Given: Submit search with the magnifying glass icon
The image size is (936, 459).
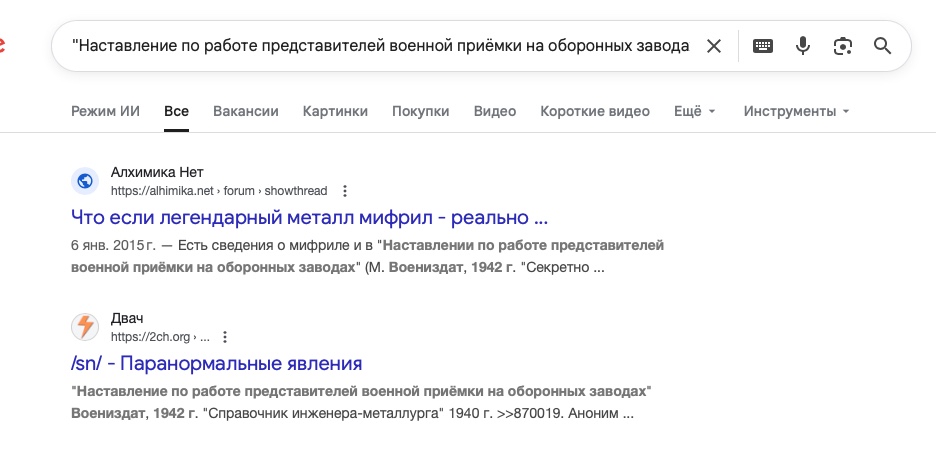Looking at the screenshot, I should click(x=882, y=46).
